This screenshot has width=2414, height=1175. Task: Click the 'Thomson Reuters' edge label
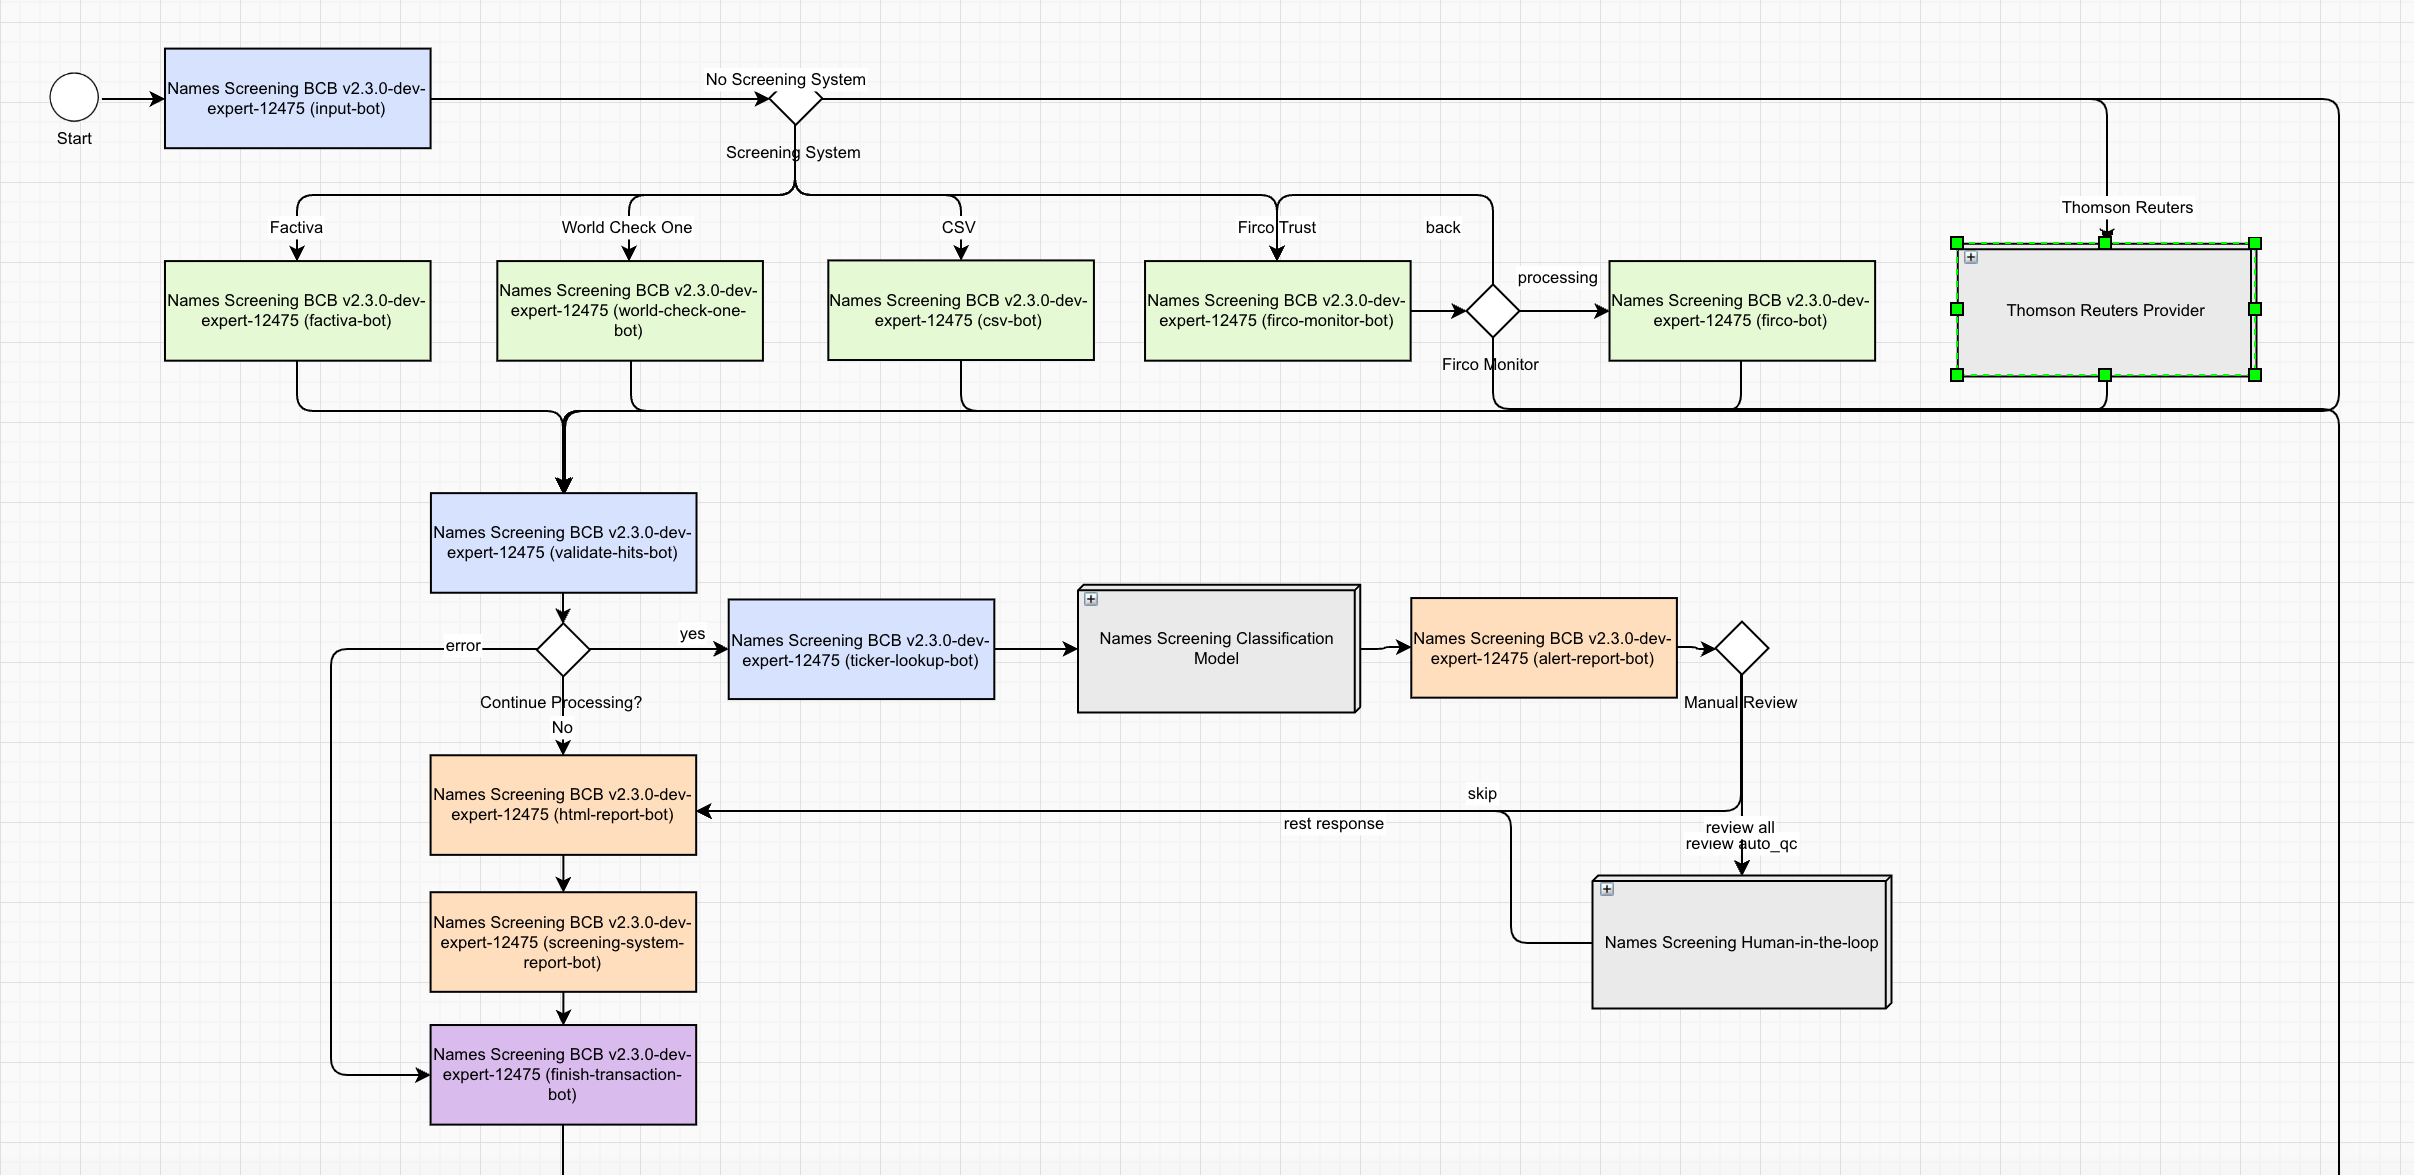coord(2127,207)
